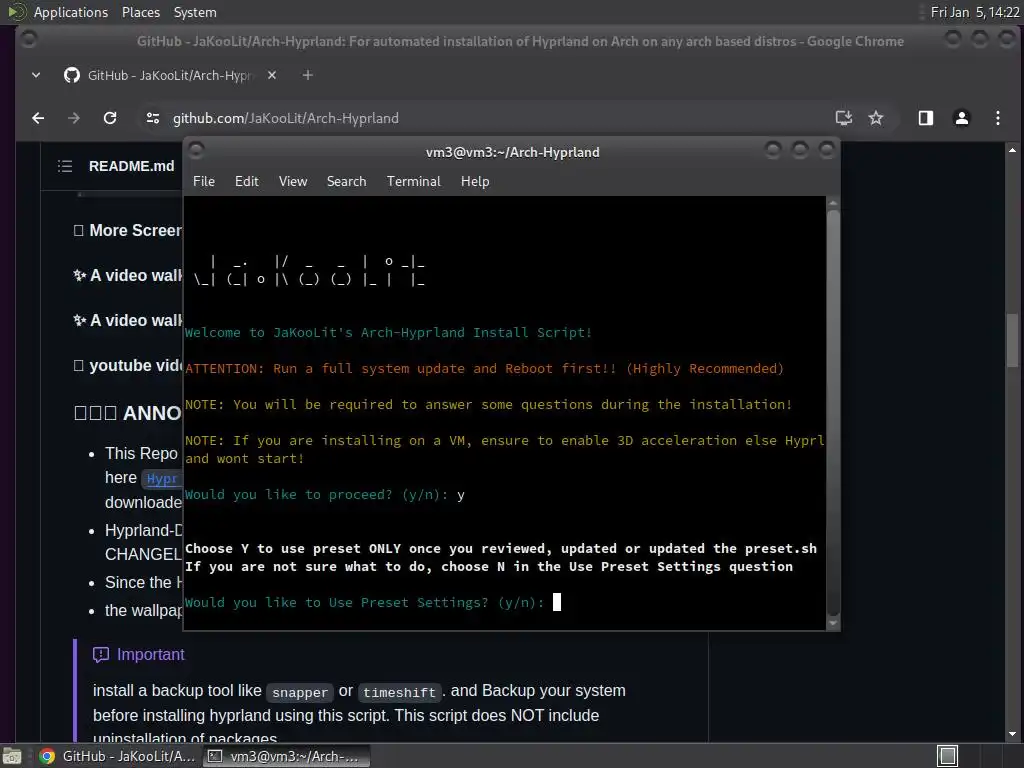Click the show desktop icon in bottom panel

pos(12,756)
